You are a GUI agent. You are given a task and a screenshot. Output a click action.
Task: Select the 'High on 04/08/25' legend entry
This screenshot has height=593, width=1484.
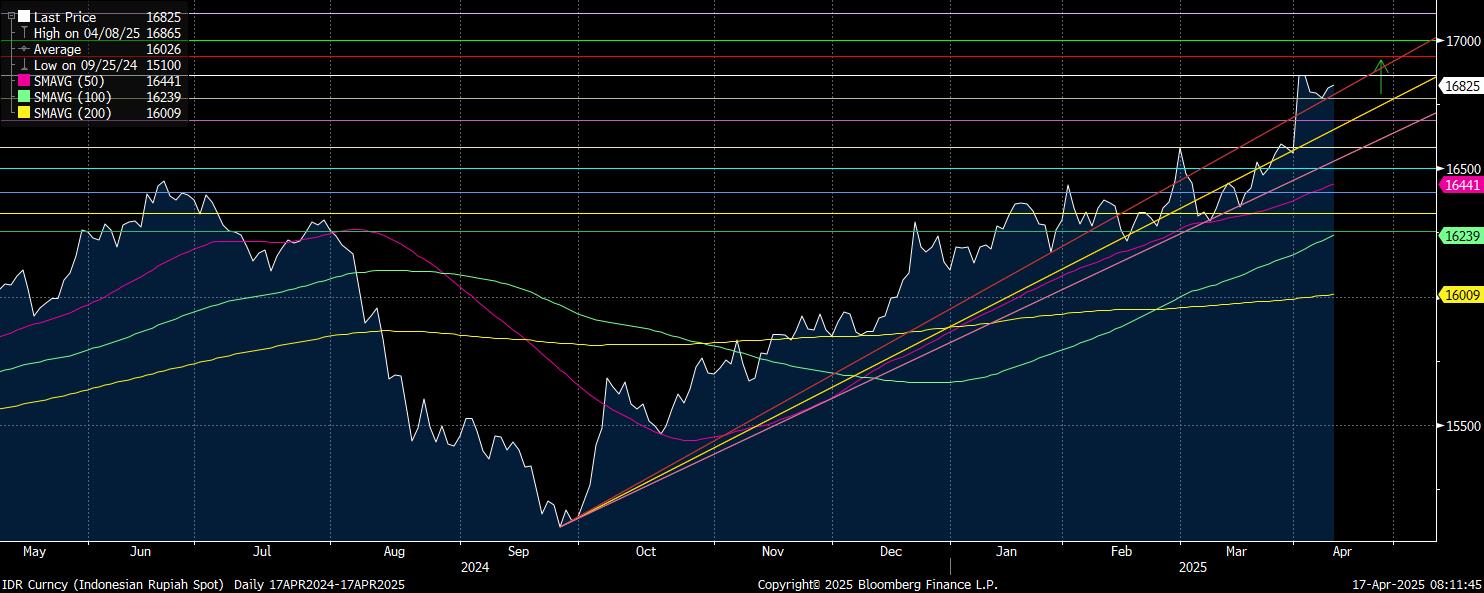86,33
